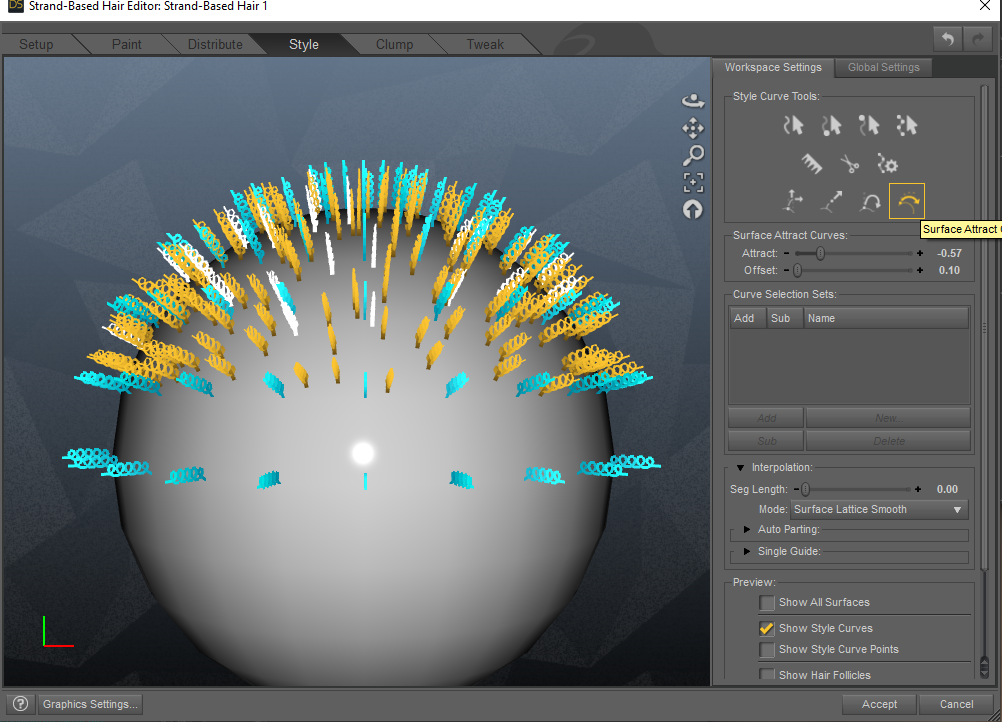
Task: Switch to the Setup tab
Action: tap(36, 44)
